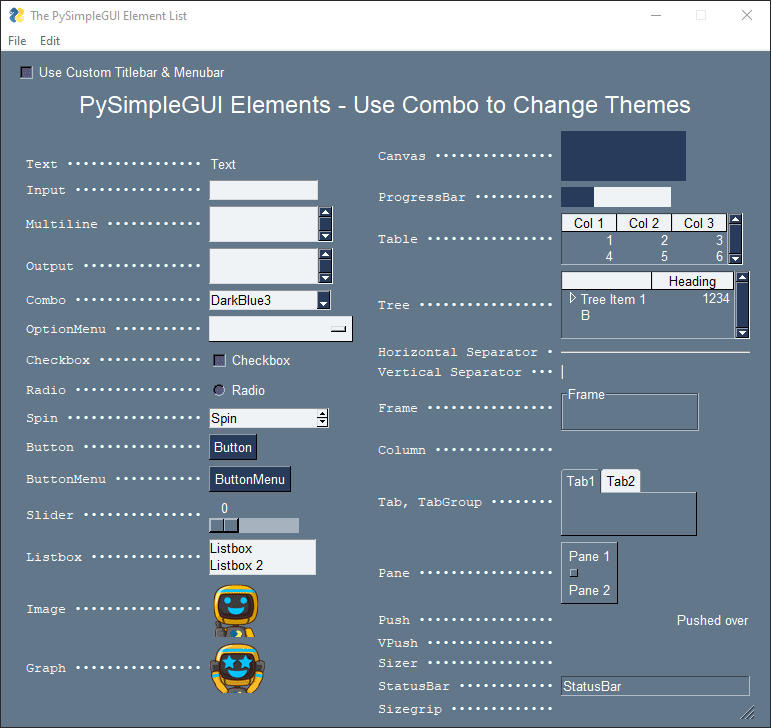Click the Output scrollbar up arrow

(325, 254)
